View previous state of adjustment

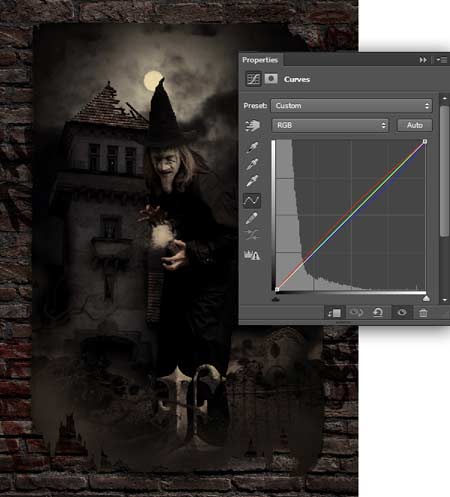point(356,313)
